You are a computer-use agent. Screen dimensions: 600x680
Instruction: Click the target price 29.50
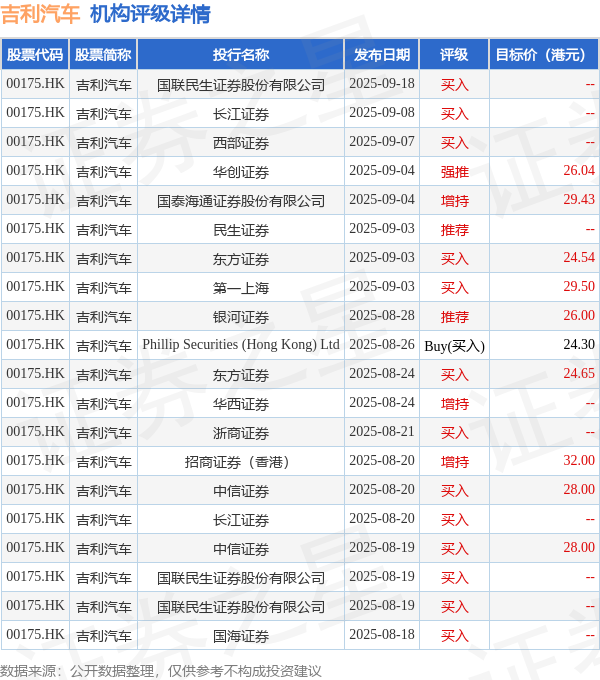[579, 287]
